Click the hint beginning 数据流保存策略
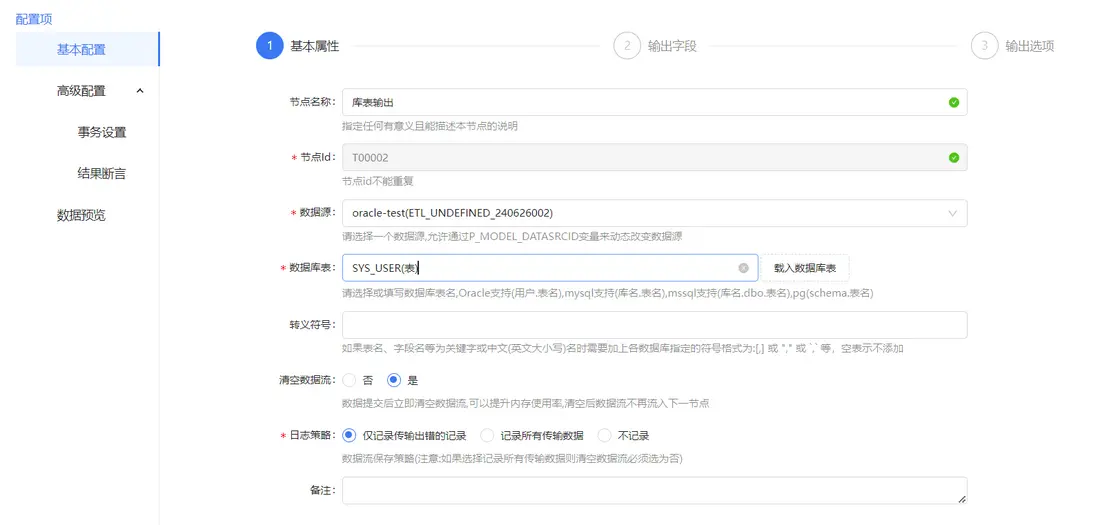This screenshot has width=1098, height=525. 512,459
